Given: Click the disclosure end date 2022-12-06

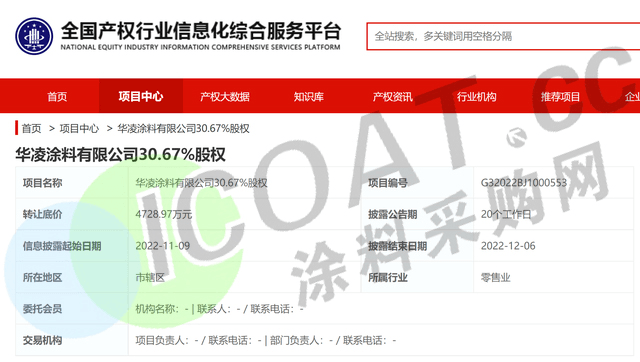Looking at the screenshot, I should [508, 246].
